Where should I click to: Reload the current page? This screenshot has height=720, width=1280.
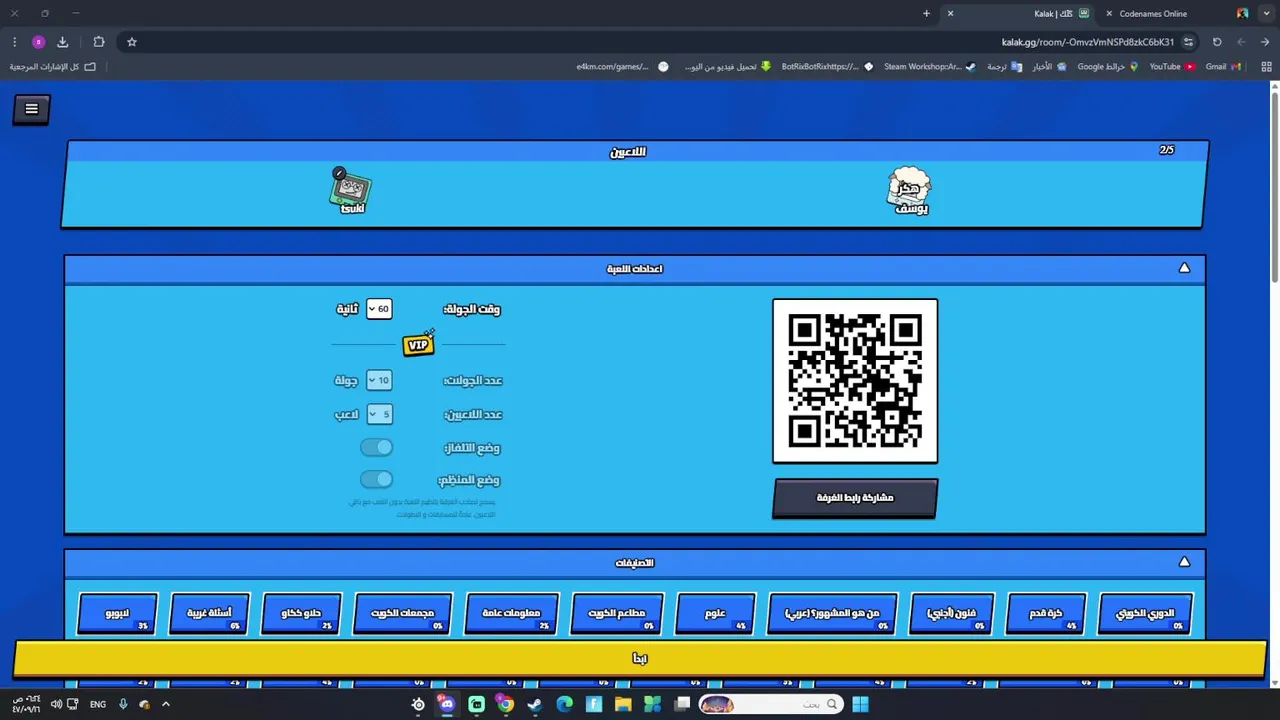pos(1217,42)
